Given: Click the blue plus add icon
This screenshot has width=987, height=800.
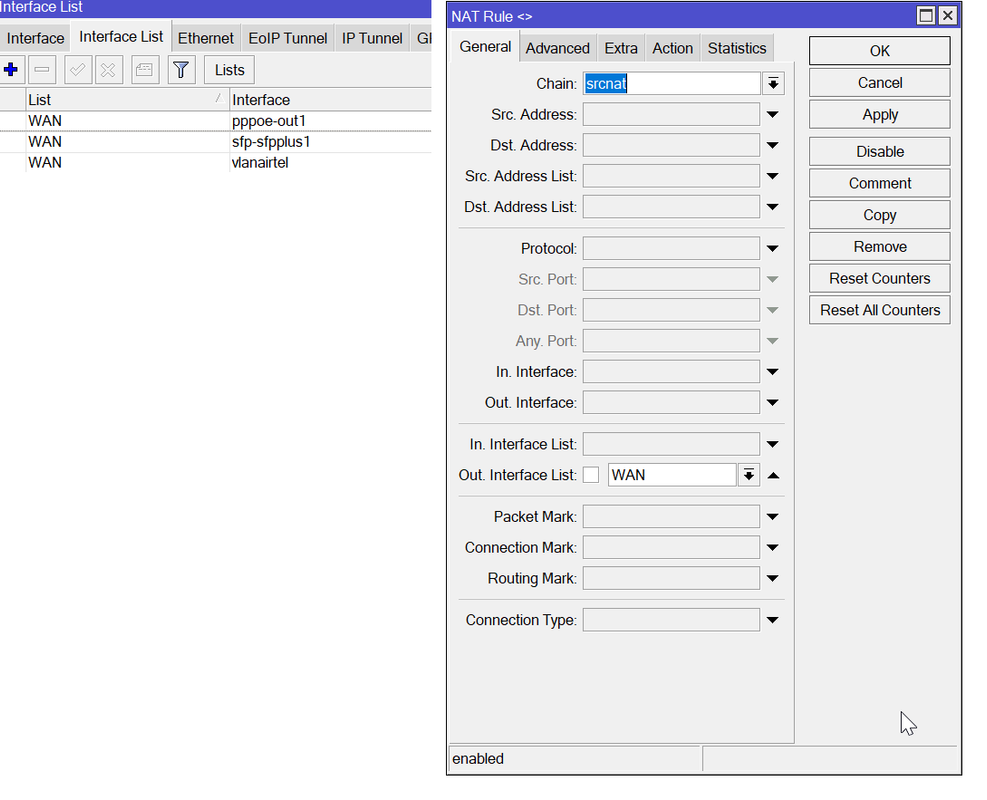Looking at the screenshot, I should tap(11, 70).
